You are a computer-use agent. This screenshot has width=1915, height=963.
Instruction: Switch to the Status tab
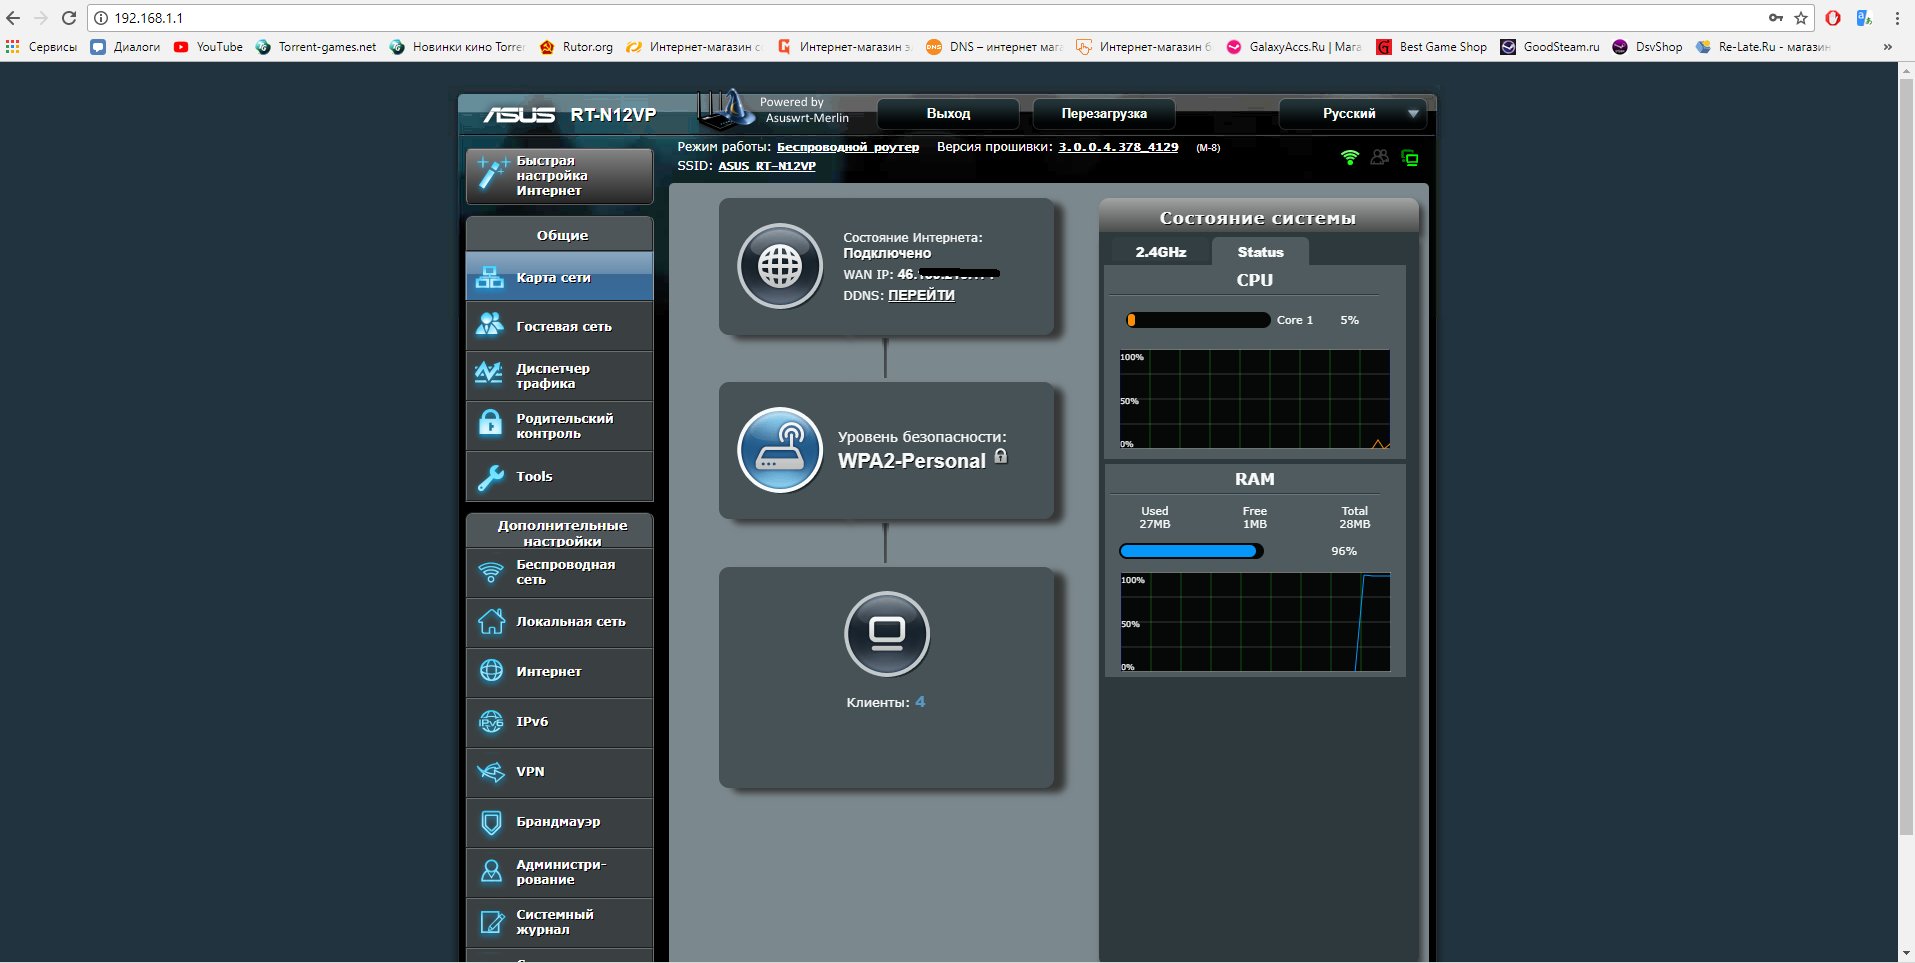coord(1260,252)
